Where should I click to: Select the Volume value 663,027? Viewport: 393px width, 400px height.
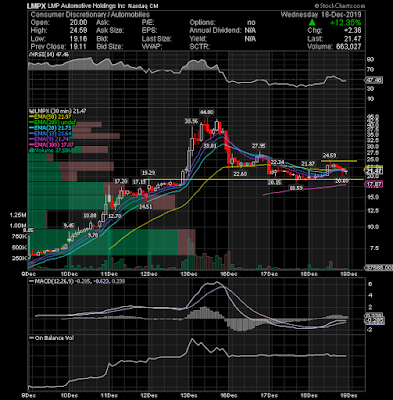(x=348, y=47)
